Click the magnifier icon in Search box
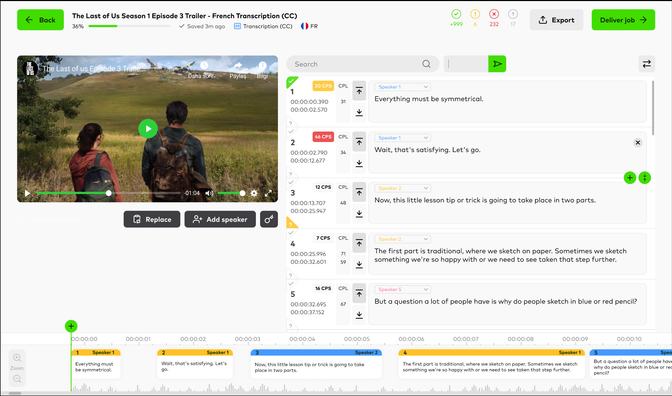This screenshot has height=396, width=672. [426, 64]
